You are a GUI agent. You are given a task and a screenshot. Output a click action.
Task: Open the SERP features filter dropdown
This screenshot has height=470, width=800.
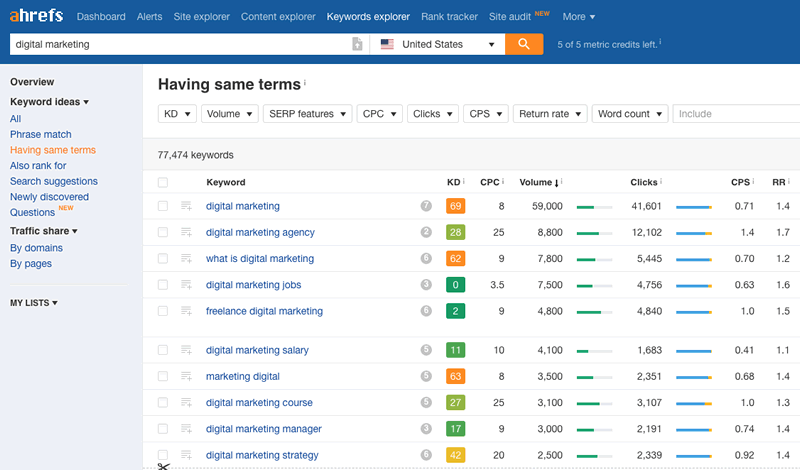coord(308,114)
